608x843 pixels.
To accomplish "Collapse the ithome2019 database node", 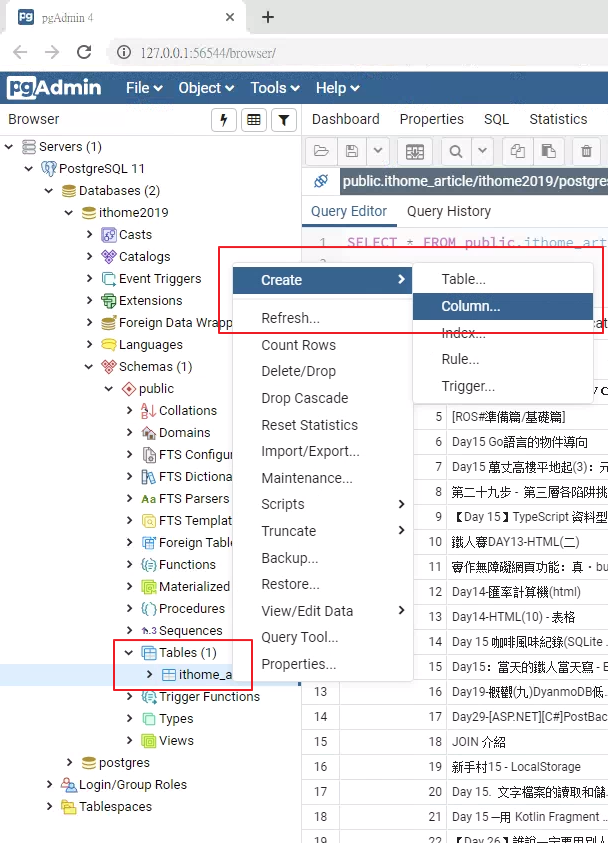I will (69, 213).
